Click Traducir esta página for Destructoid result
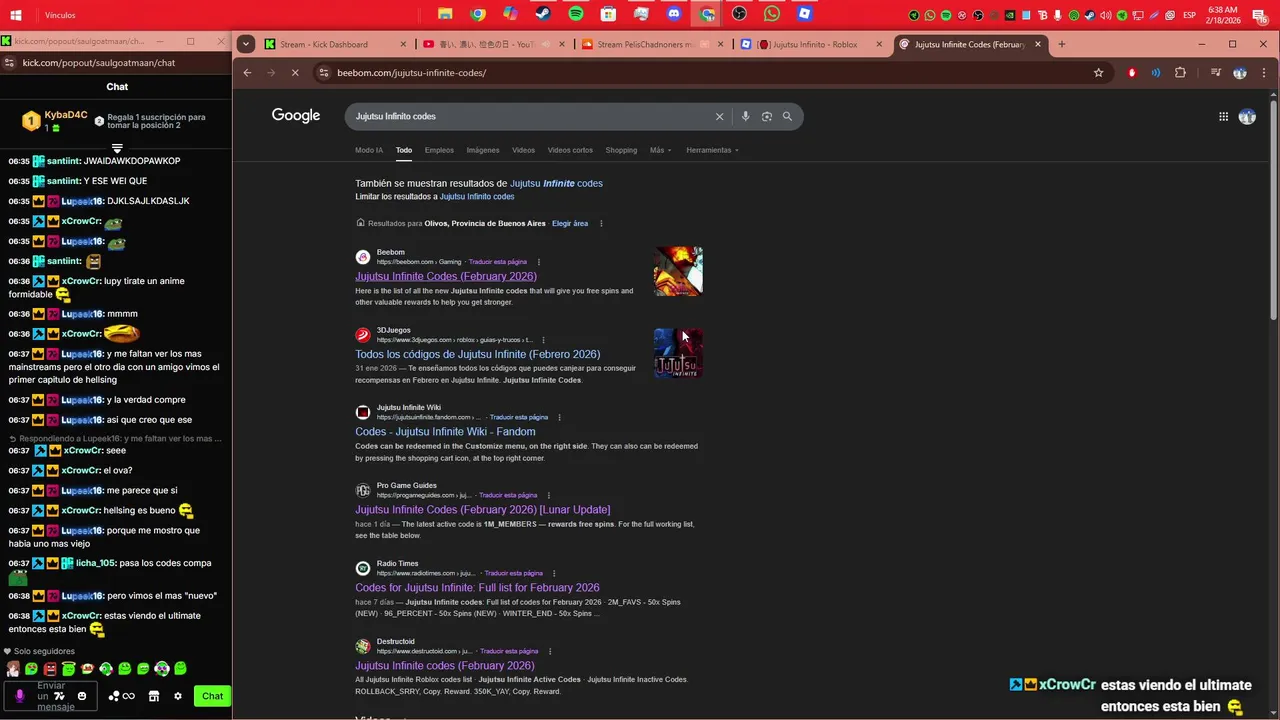The image size is (1280, 720). (x=509, y=651)
